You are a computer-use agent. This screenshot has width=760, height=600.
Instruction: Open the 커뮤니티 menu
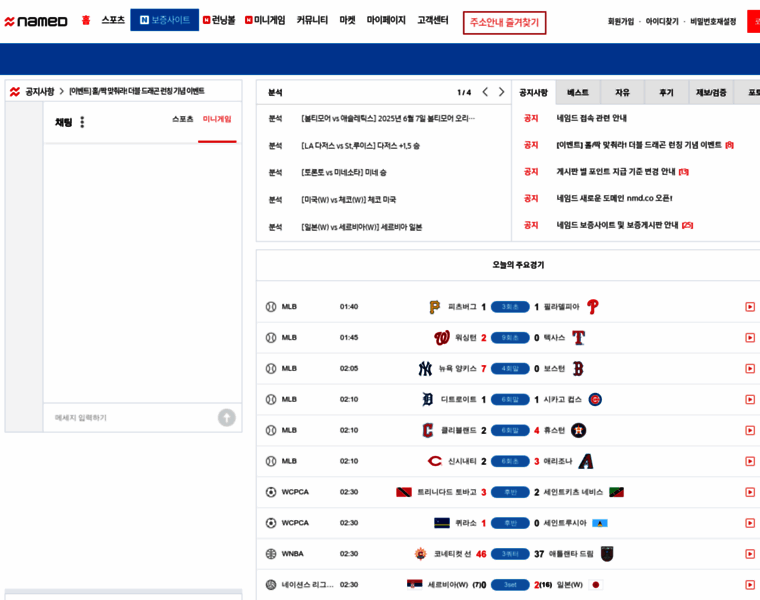312,20
